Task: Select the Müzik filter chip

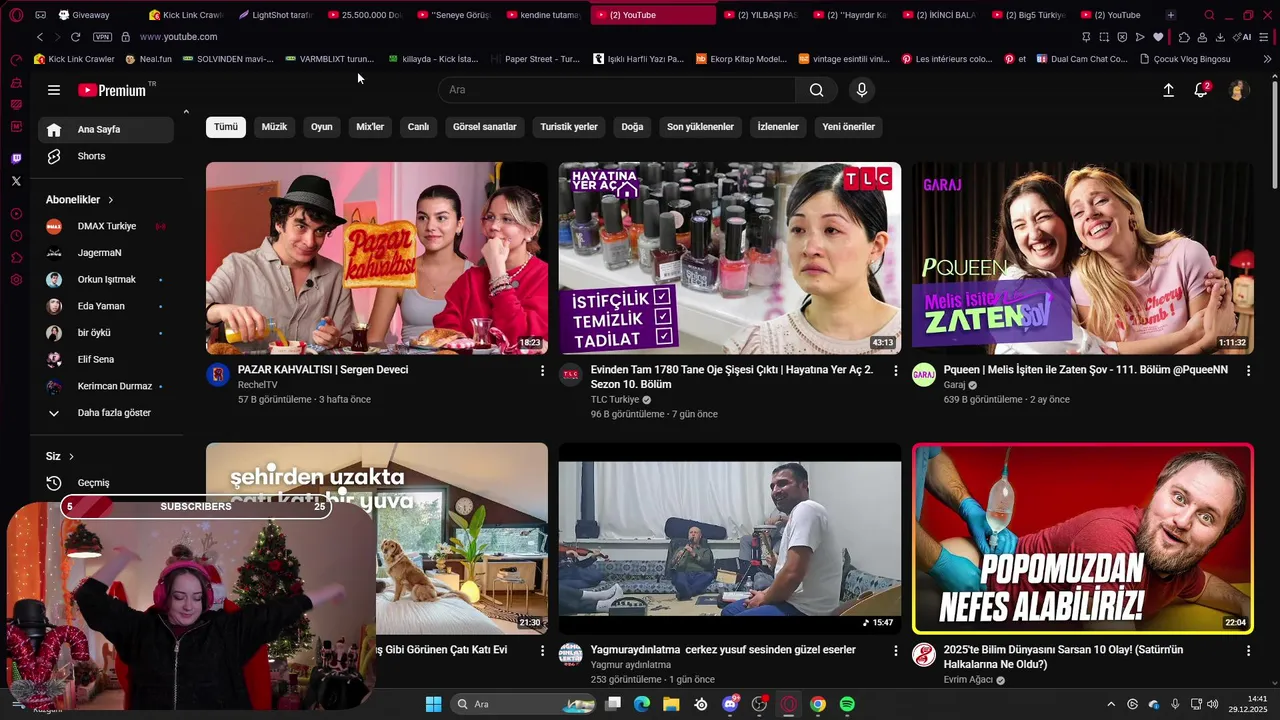Action: pos(274,127)
